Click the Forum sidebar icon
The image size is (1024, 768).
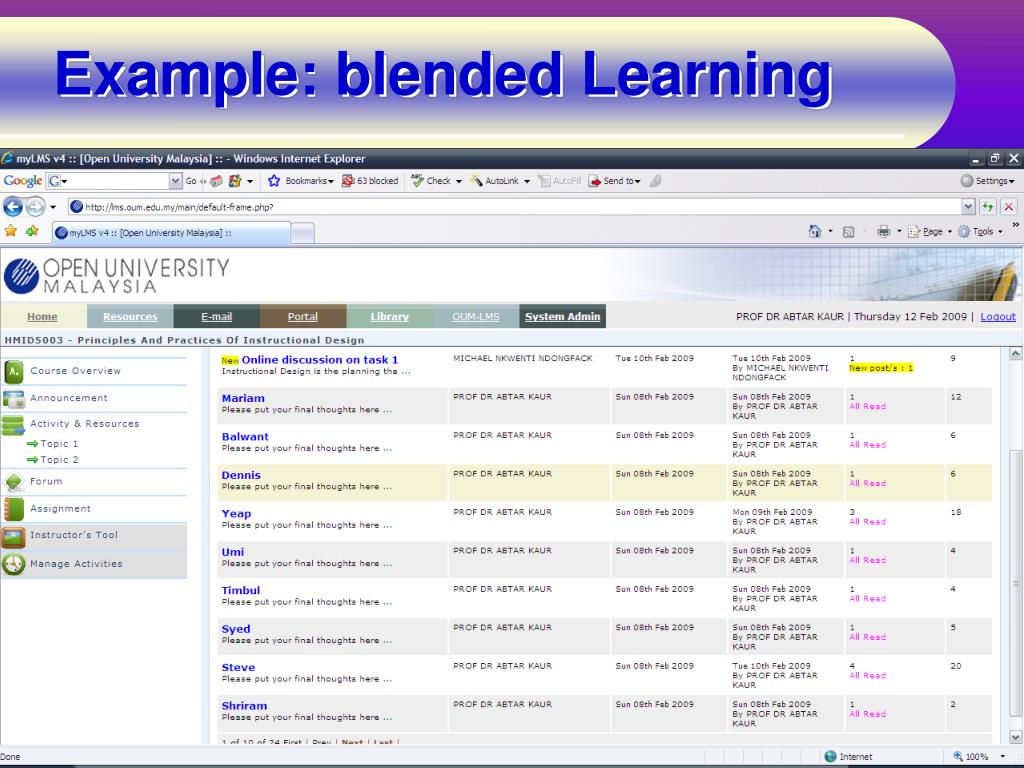[x=14, y=483]
